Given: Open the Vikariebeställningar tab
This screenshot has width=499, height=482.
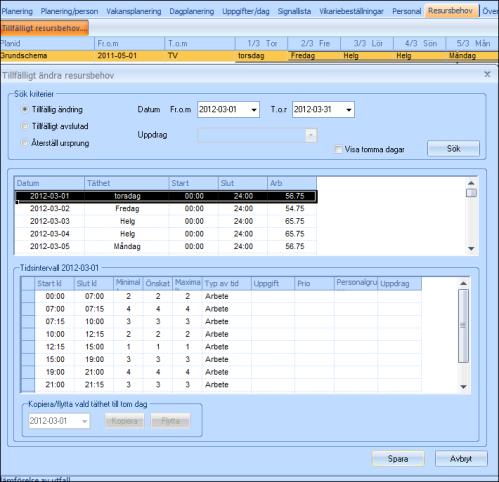Looking at the screenshot, I should 351,11.
